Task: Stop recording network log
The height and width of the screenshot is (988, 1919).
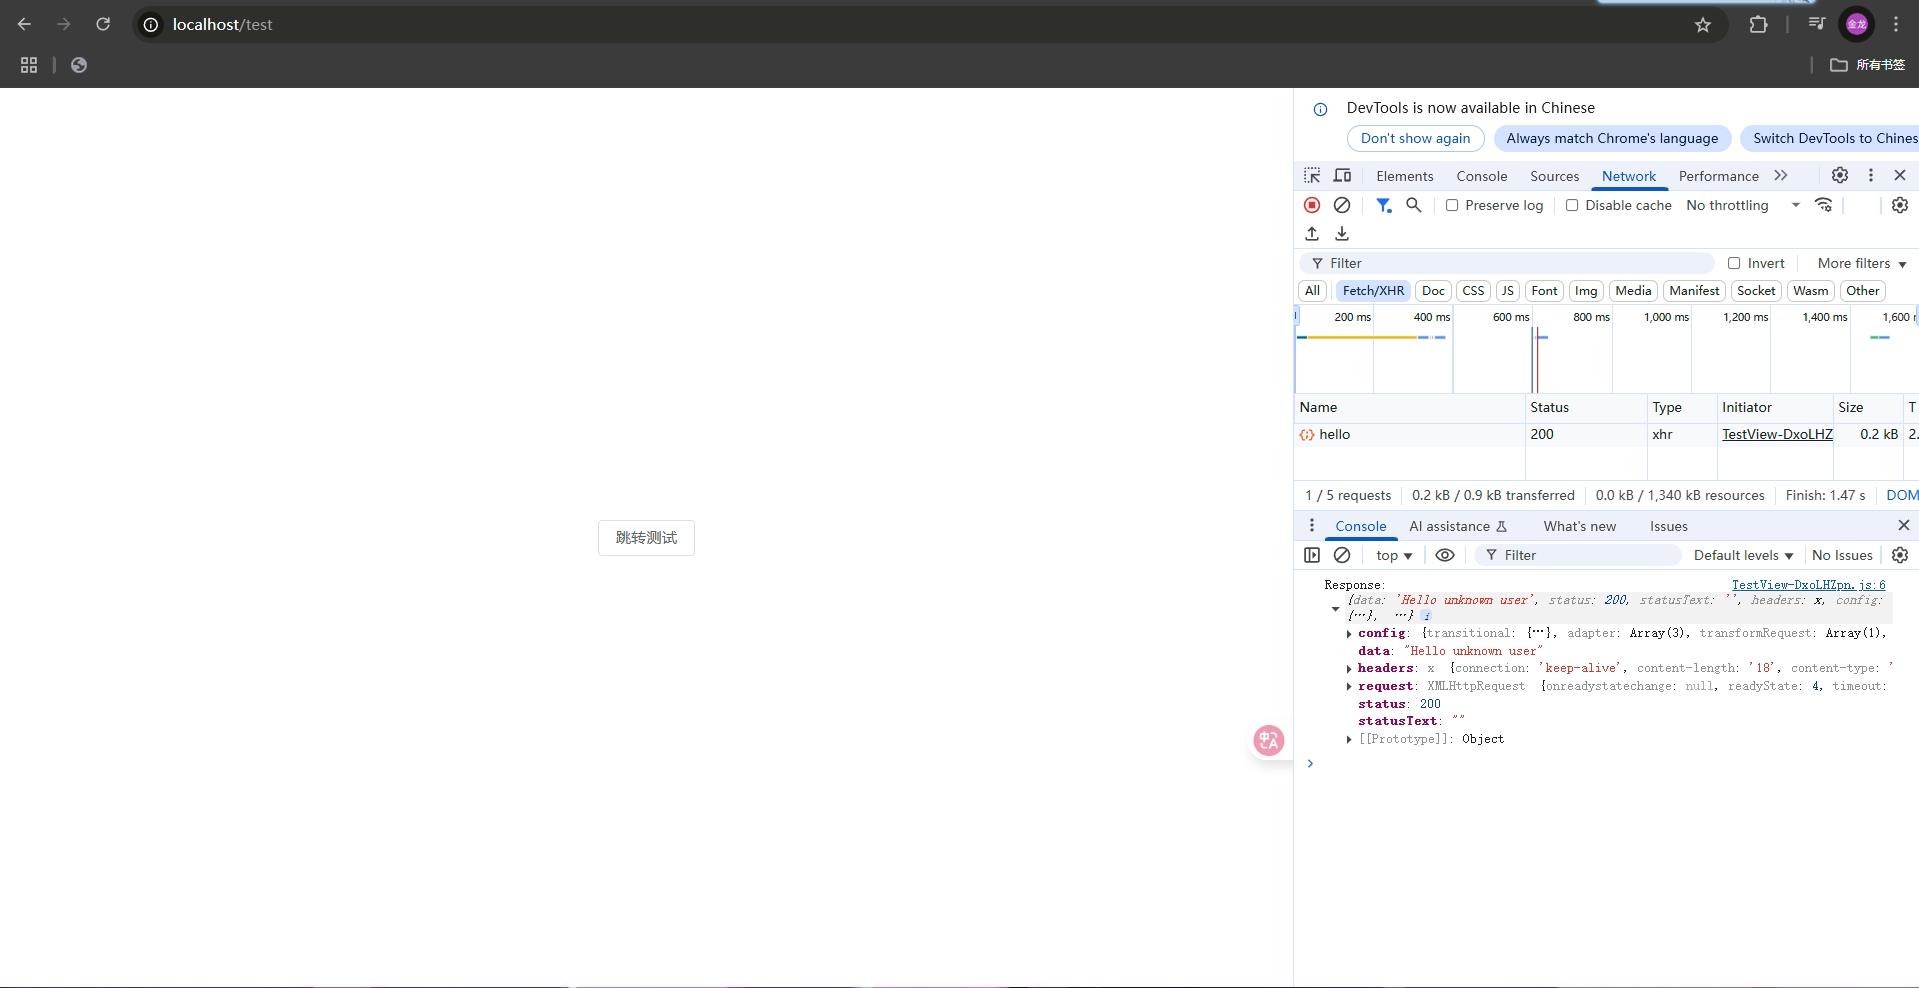Action: (1312, 205)
